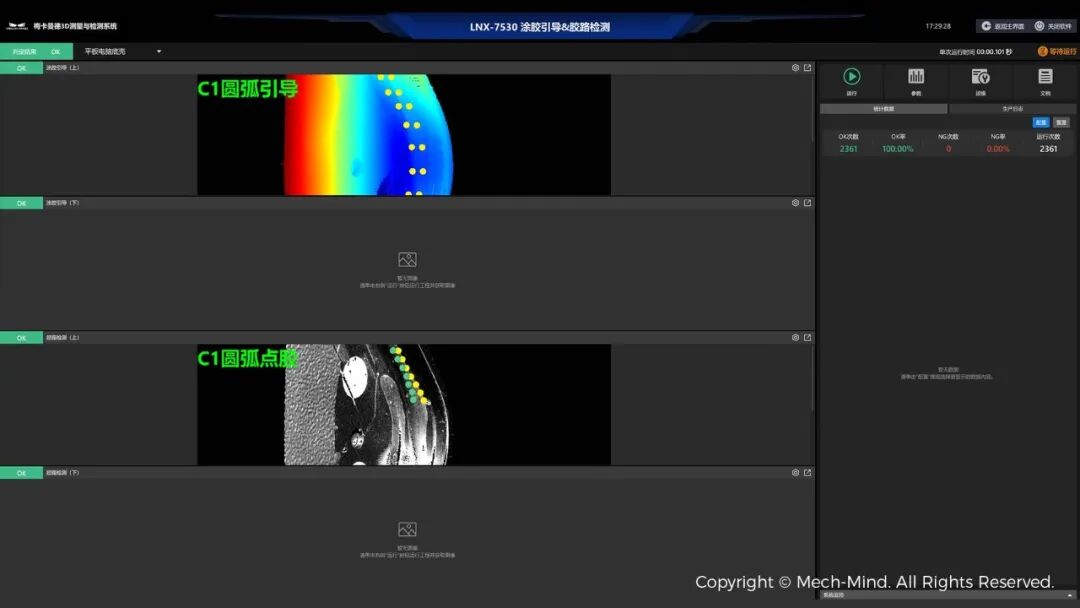Viewport: 1080px width, 608px height.
Task: Open the Parameters (参数) bar-chart icon
Action: coord(915,77)
